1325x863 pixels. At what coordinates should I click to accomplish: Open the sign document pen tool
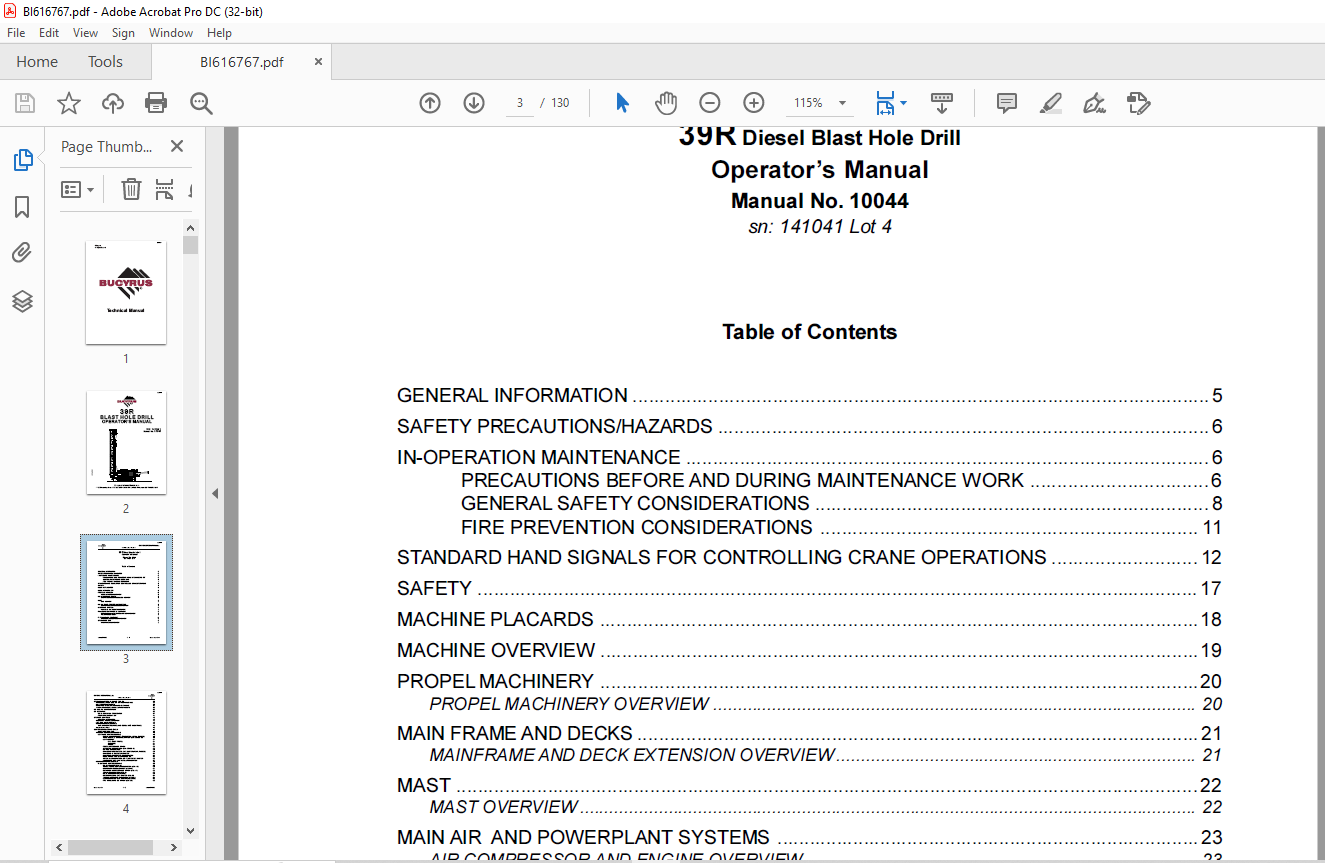coord(1094,103)
